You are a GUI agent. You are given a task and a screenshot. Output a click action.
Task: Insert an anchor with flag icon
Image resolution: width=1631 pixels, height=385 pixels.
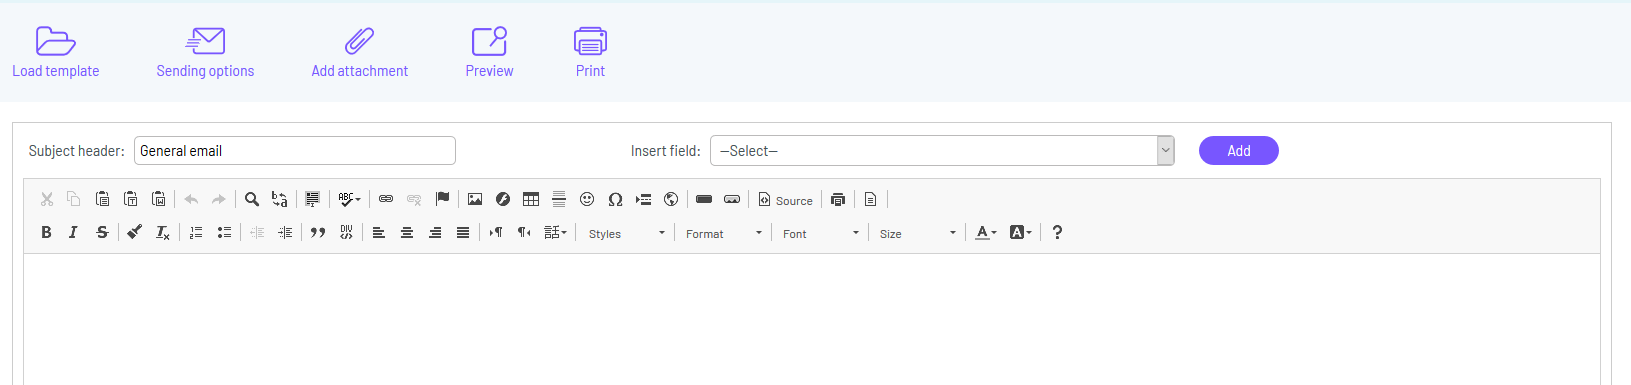click(x=442, y=199)
